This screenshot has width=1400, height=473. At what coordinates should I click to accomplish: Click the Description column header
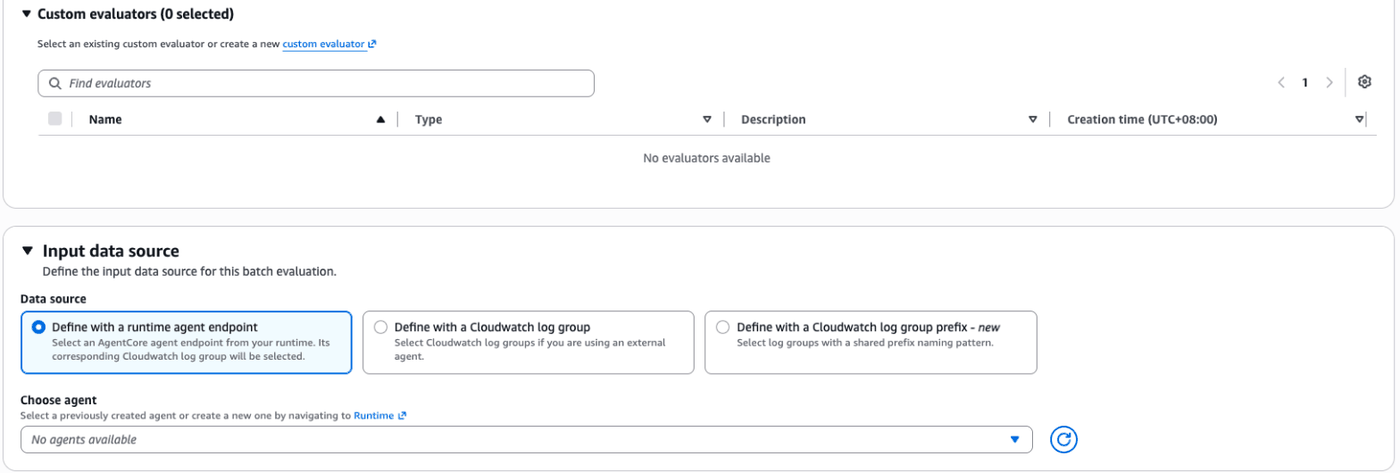[x=773, y=119]
